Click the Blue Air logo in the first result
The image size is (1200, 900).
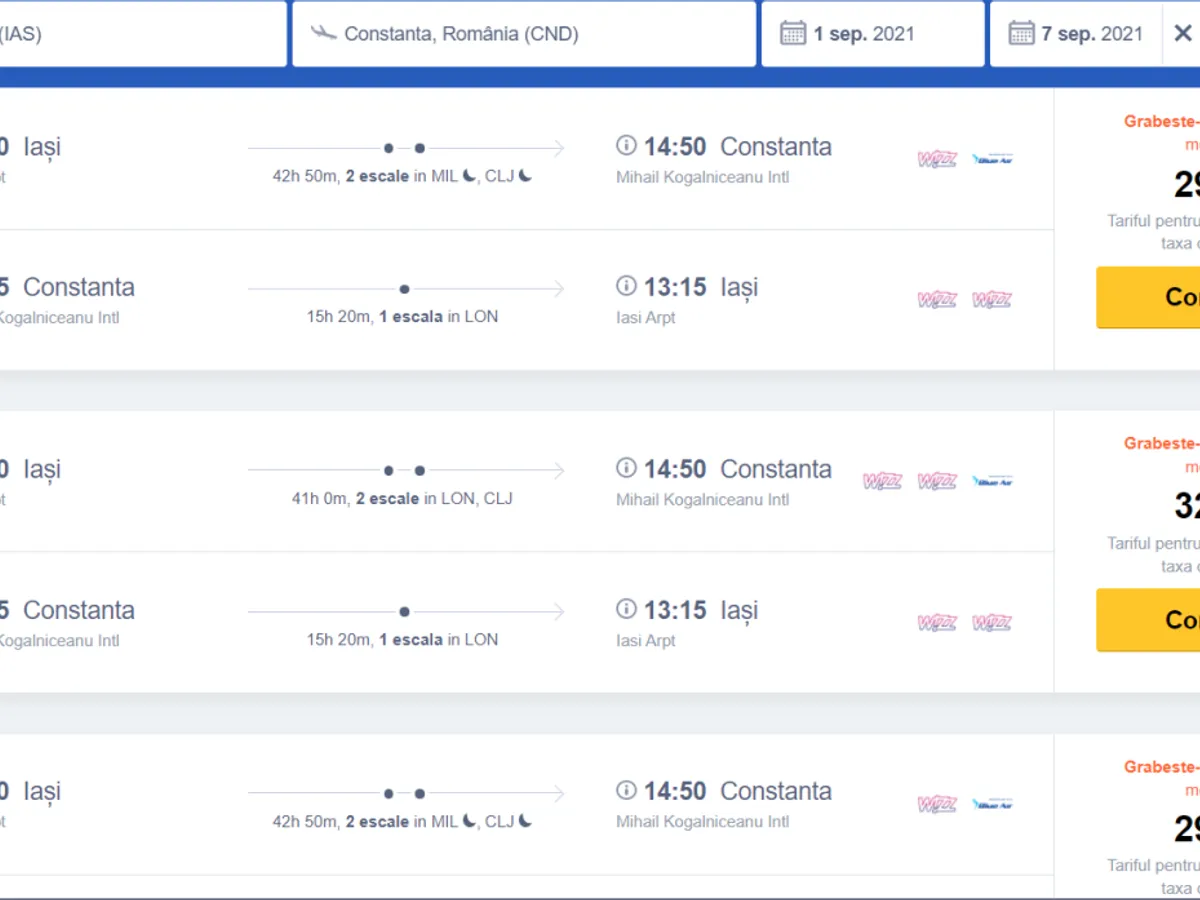992,159
